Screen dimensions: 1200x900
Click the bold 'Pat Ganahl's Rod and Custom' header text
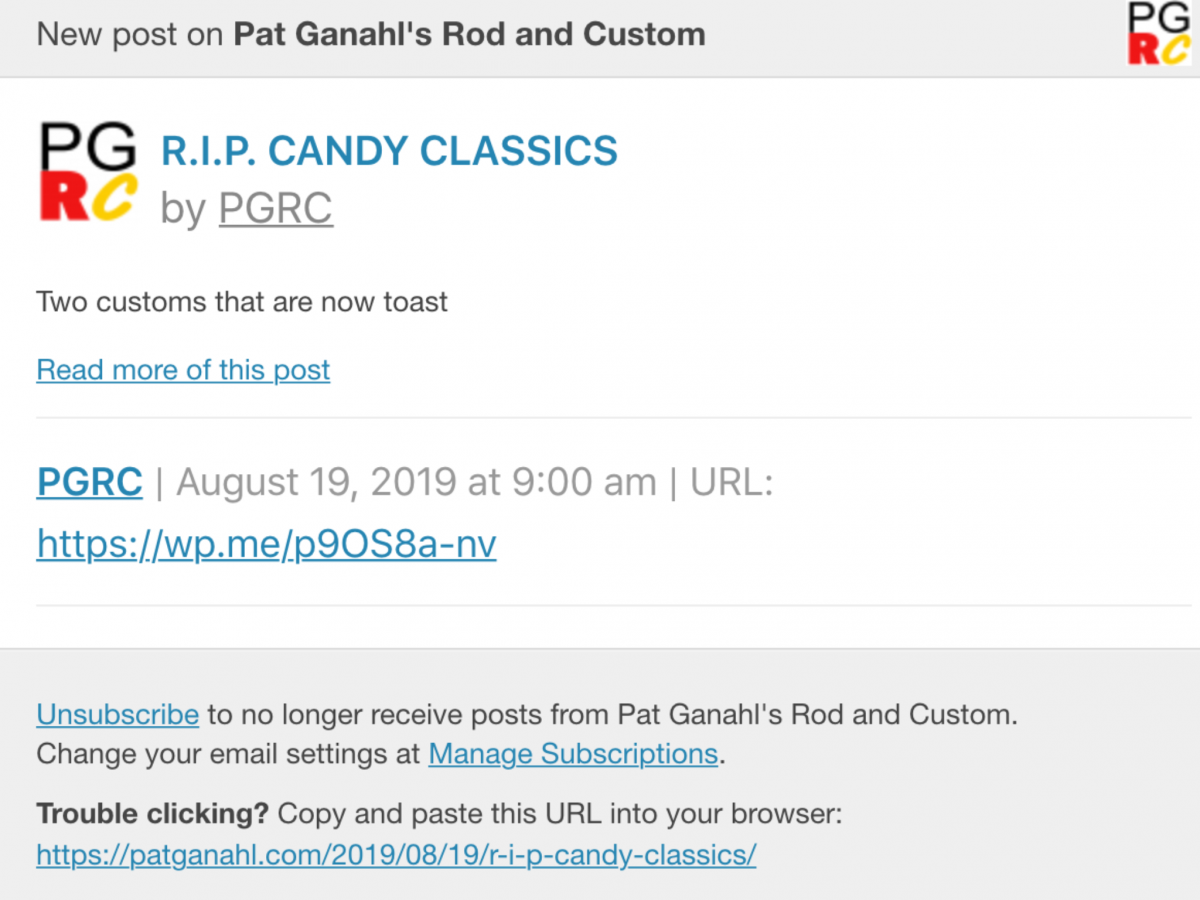469,34
